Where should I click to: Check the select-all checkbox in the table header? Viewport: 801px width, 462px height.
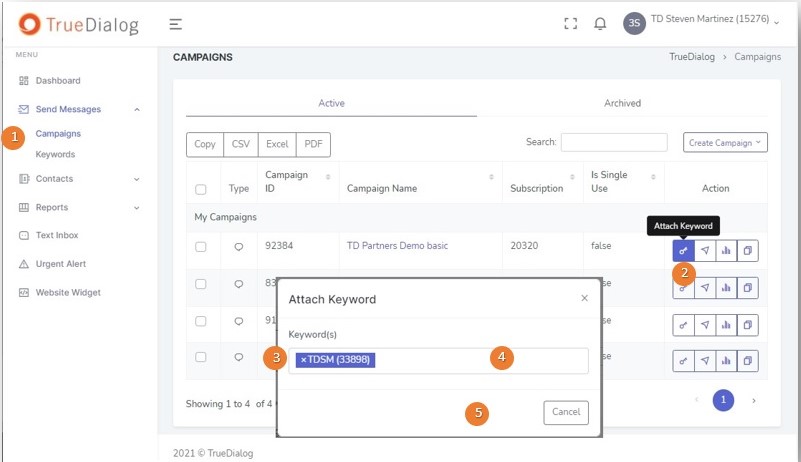[x=201, y=189]
